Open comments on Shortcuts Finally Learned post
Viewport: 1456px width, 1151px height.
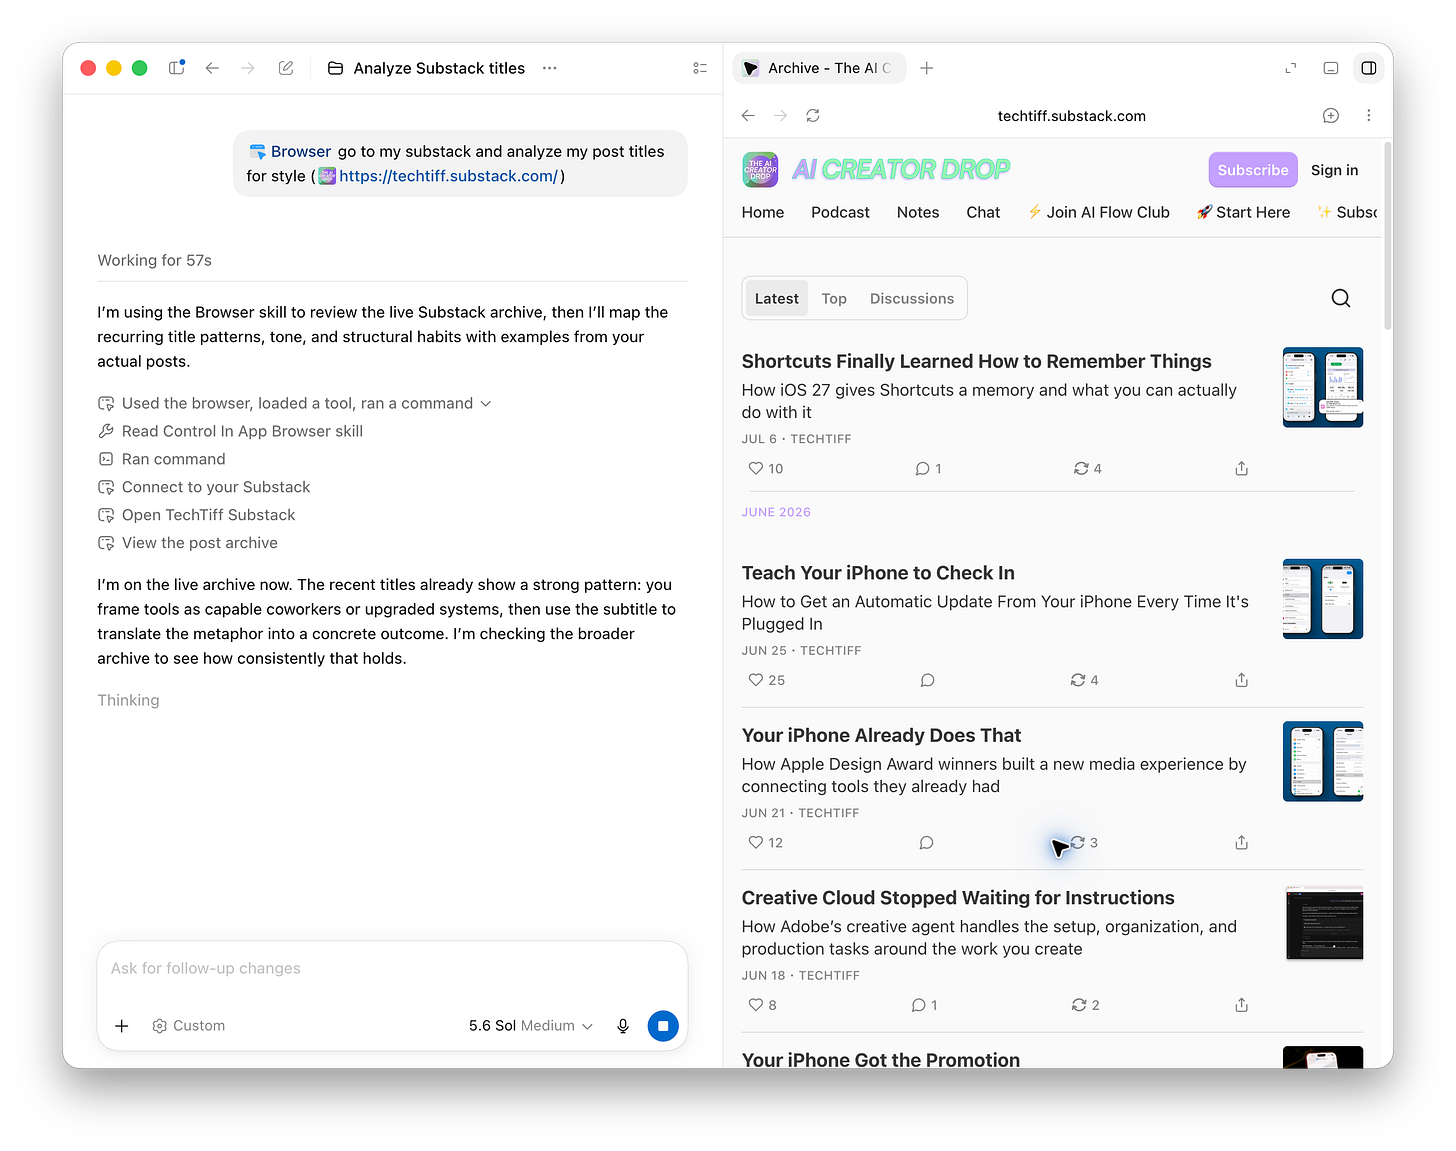(x=928, y=468)
